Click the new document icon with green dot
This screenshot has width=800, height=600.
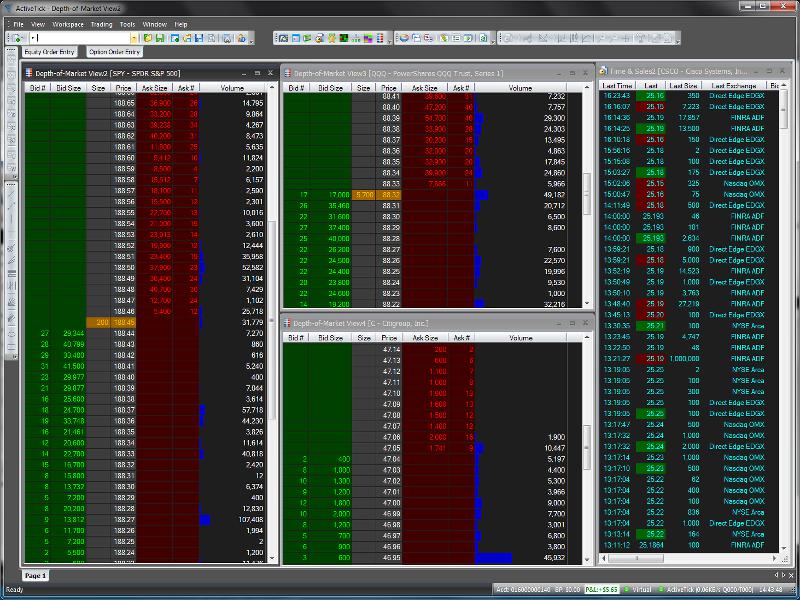click(x=17, y=38)
